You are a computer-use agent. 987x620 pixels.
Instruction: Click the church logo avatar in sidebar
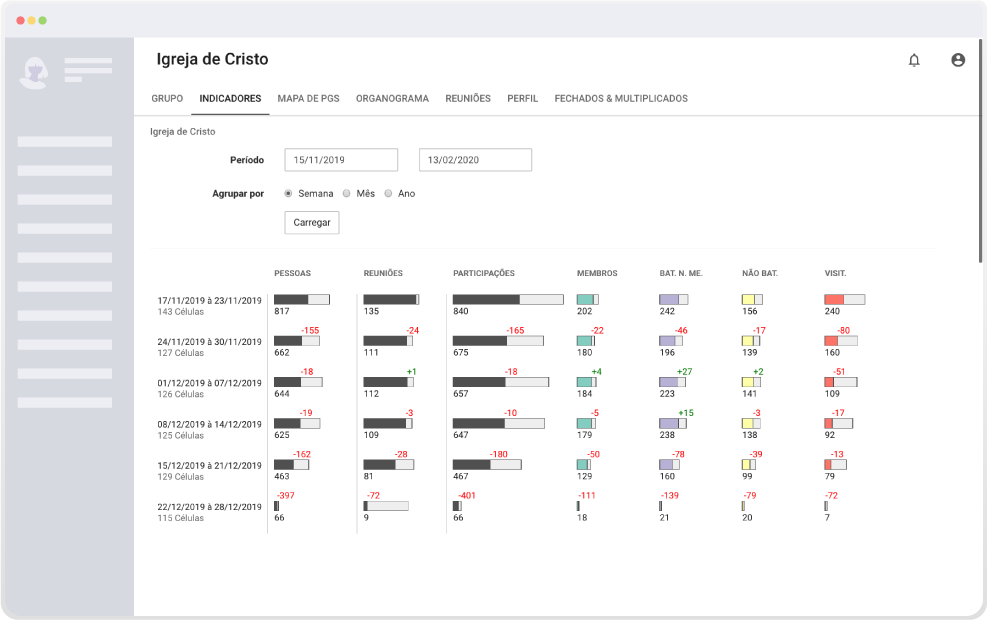point(34,72)
